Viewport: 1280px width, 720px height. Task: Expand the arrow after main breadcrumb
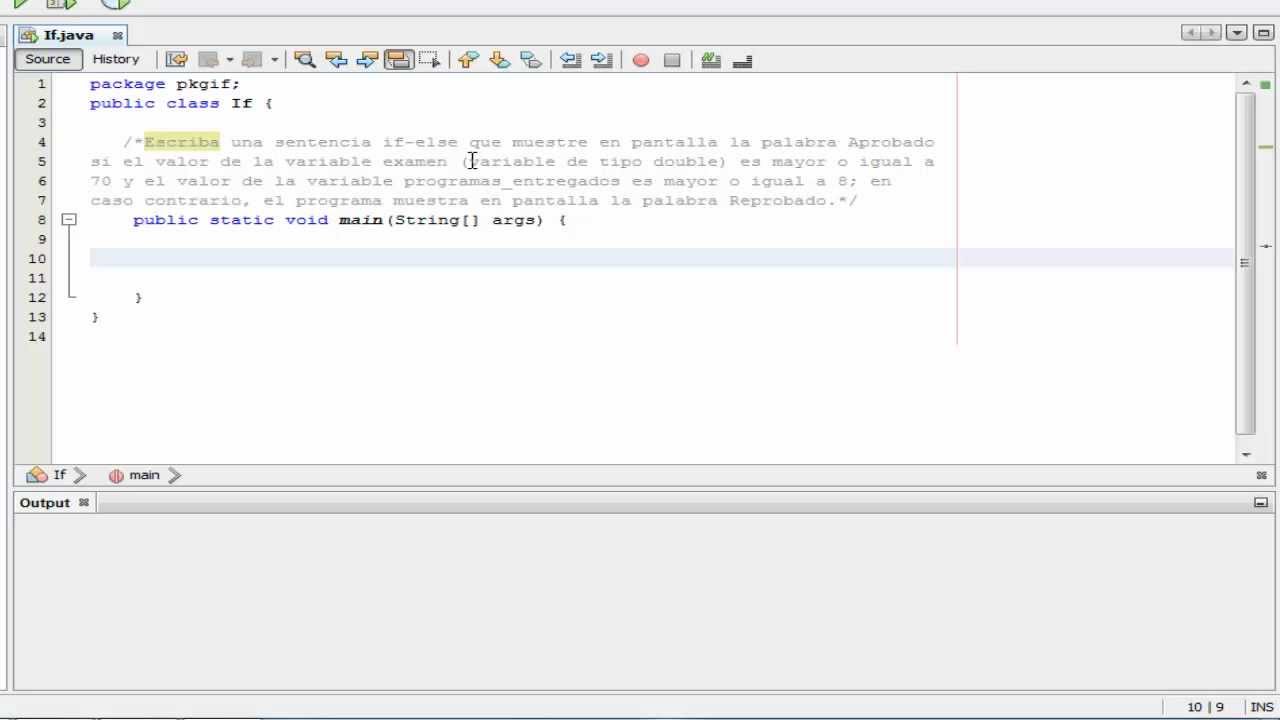pos(175,475)
